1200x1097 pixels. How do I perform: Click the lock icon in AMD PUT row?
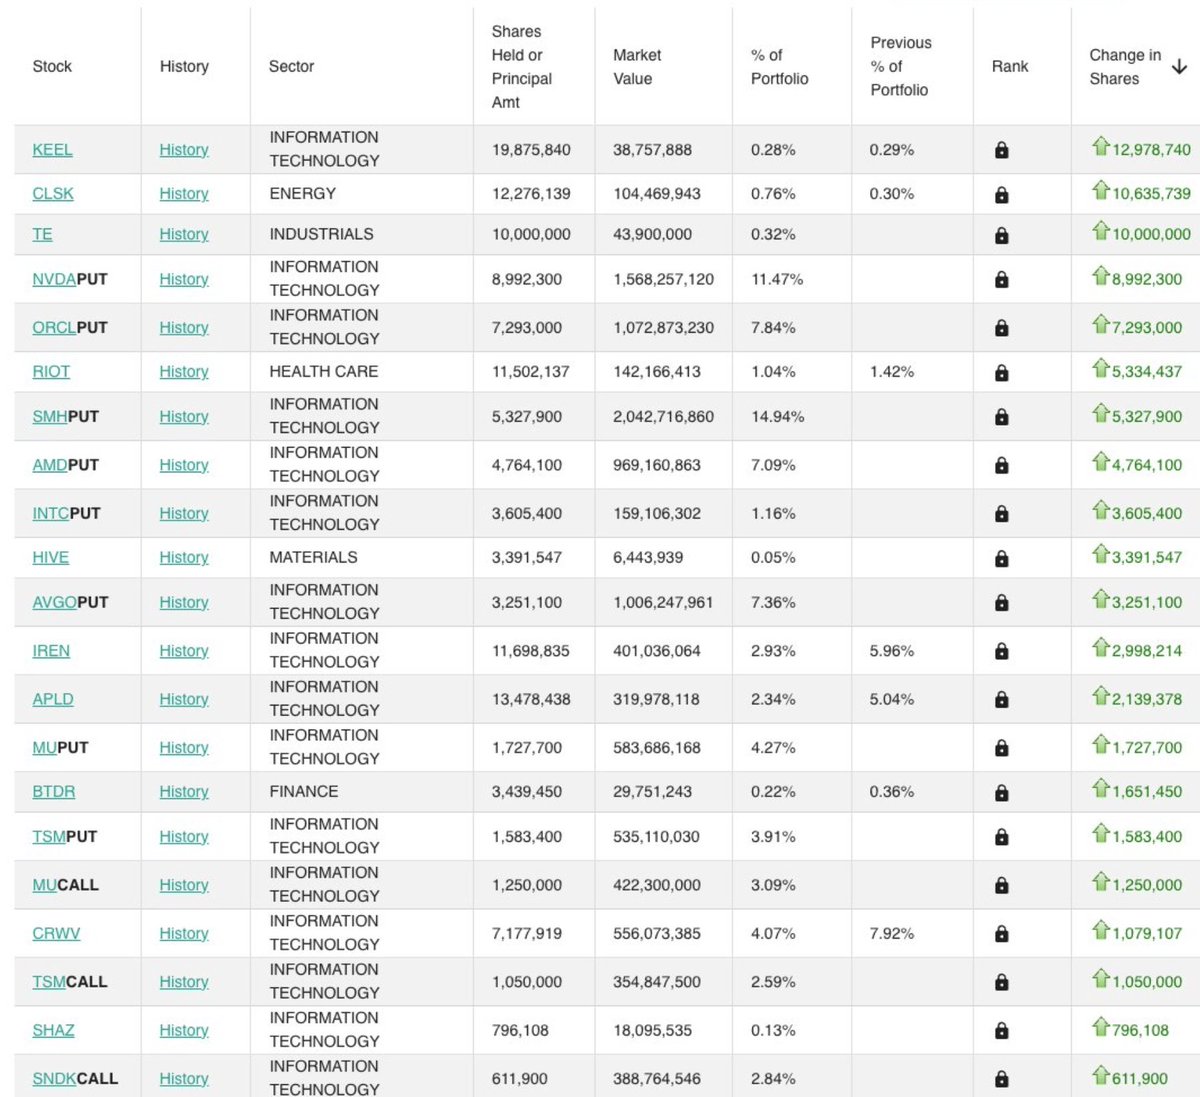tap(1001, 465)
